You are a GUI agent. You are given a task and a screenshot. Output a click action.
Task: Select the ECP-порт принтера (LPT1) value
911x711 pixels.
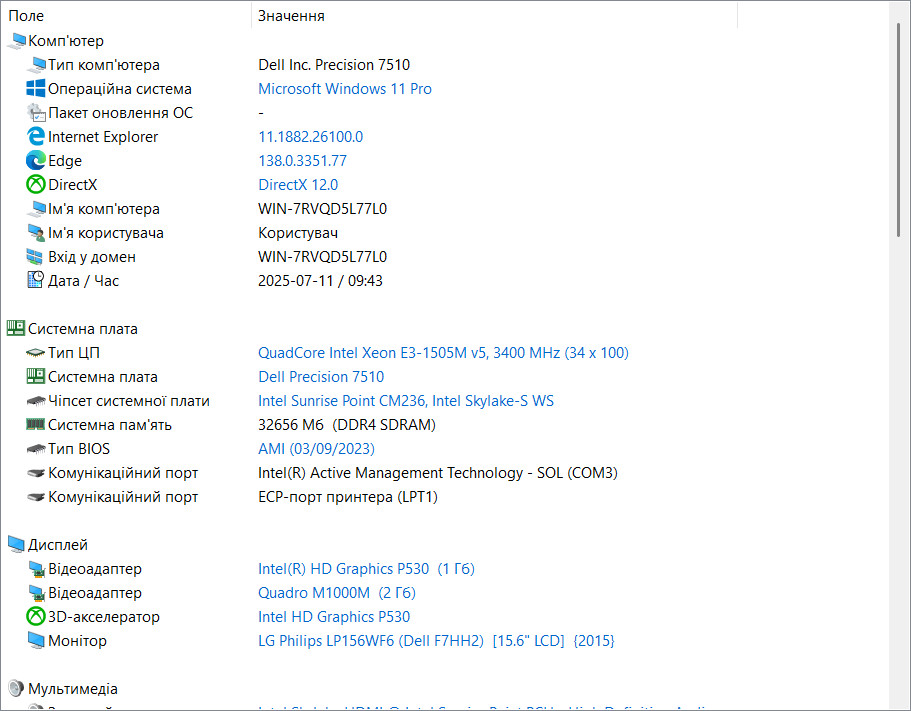347,497
